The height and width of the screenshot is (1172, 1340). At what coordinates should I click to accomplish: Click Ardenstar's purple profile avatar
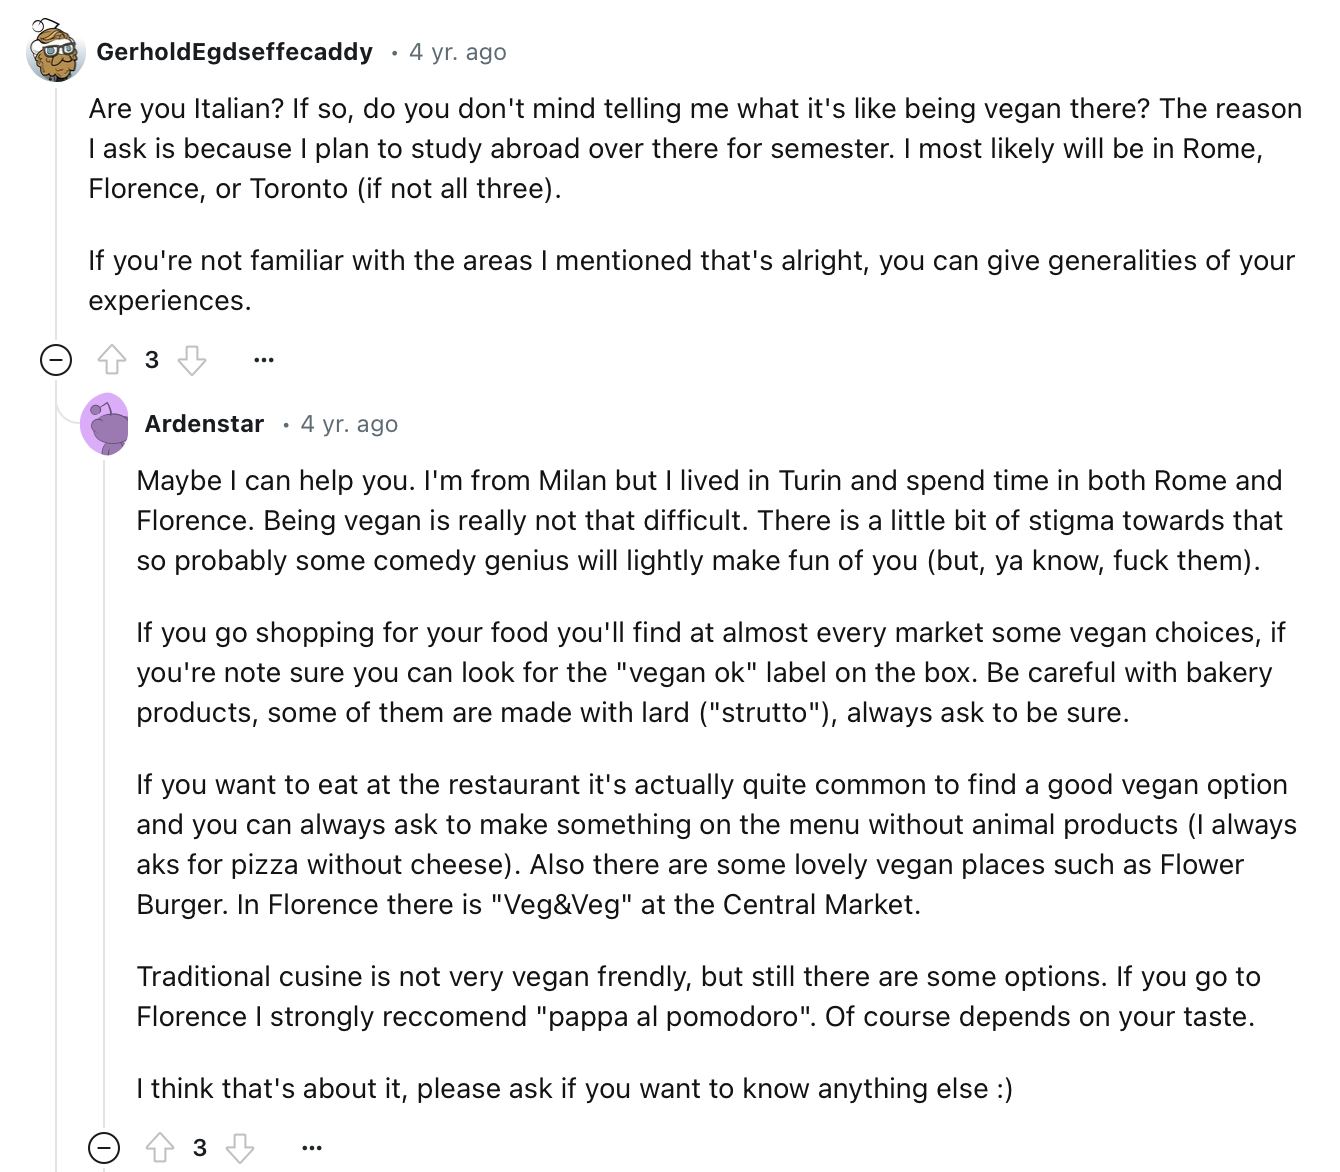pyautogui.click(x=105, y=424)
